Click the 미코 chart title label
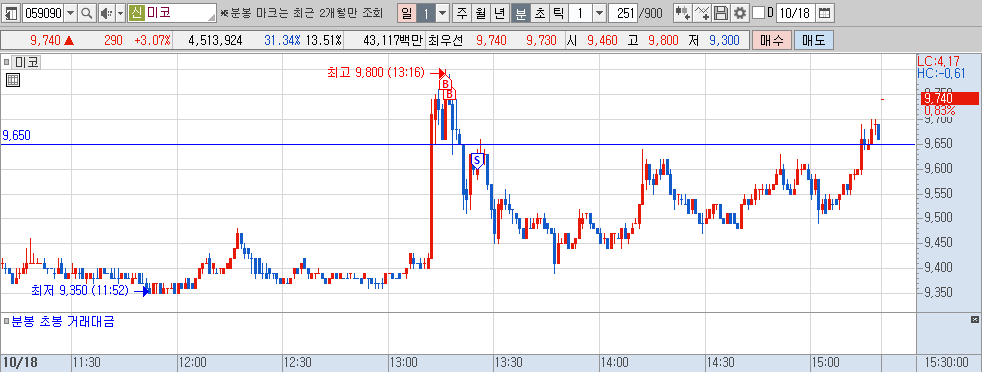Screen dimensions: 982x372 tap(26, 62)
